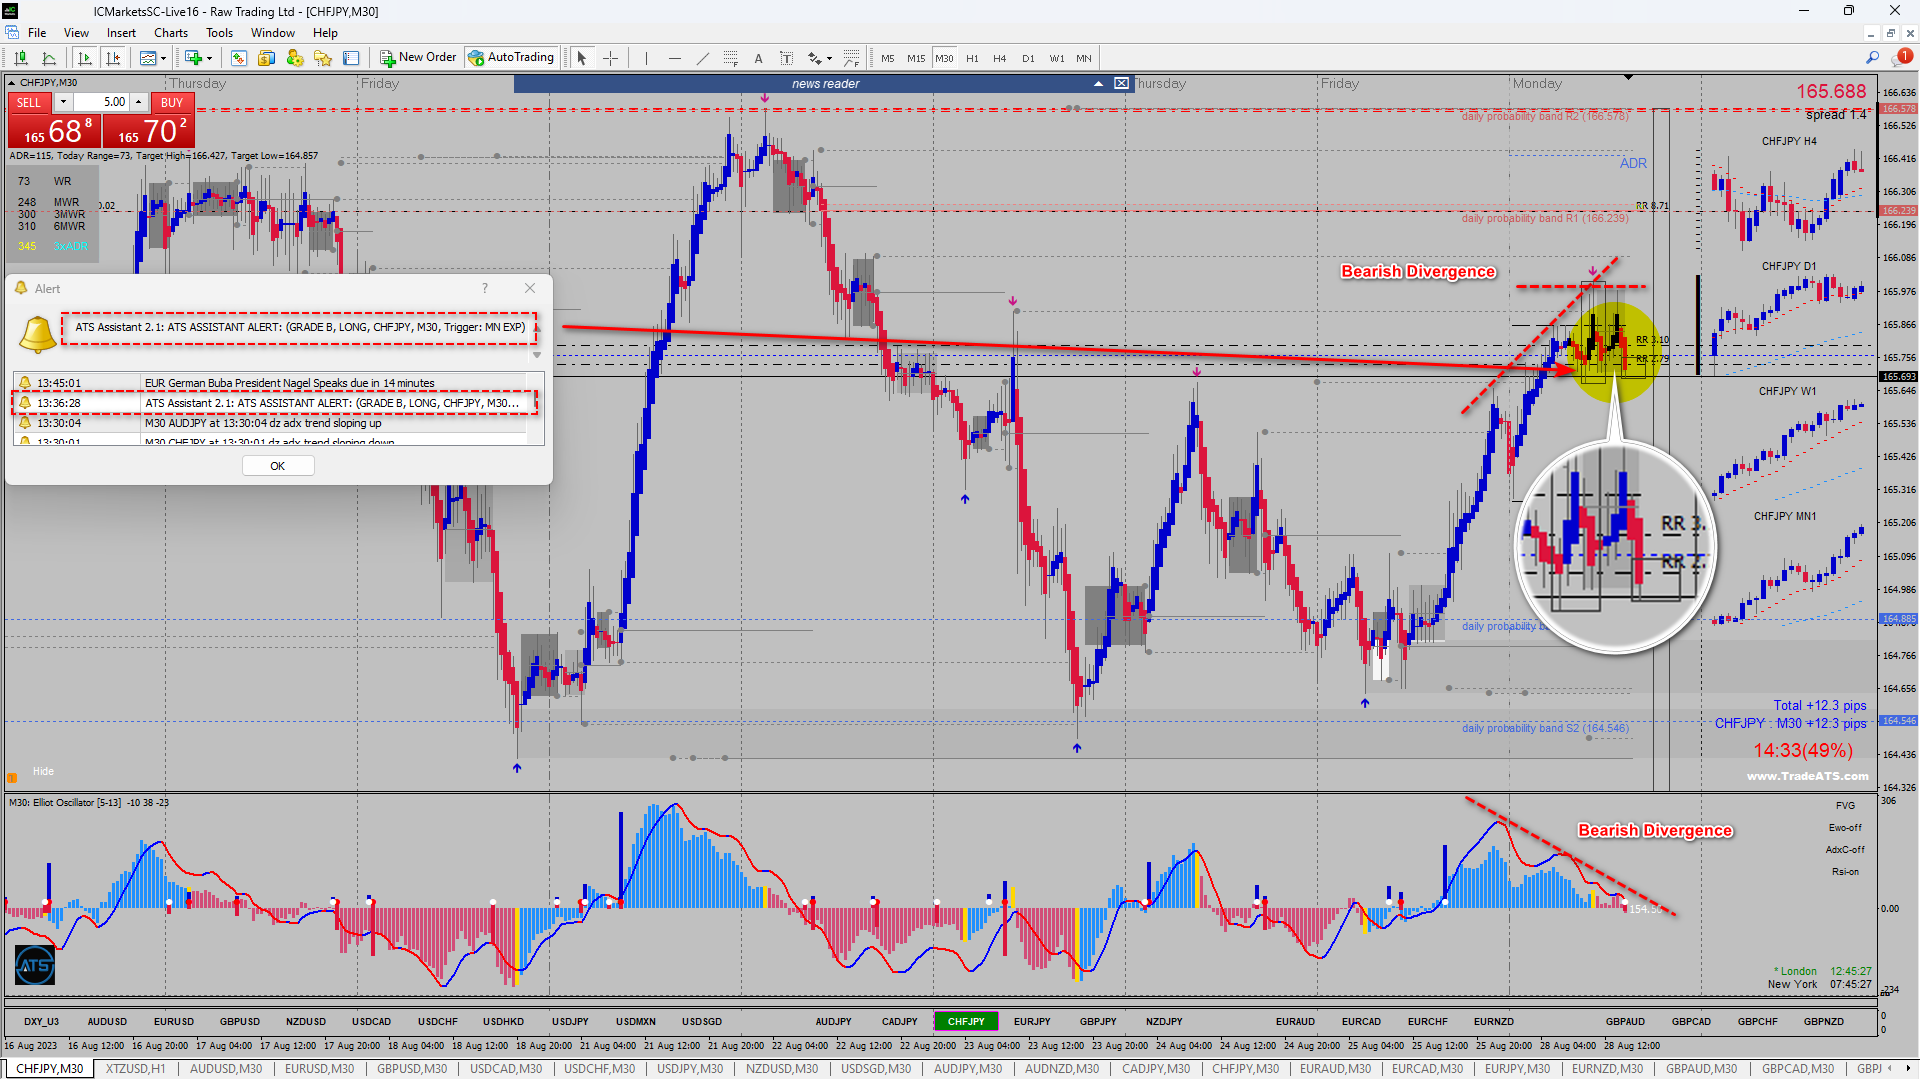Open lot size dropdown arrow

tap(63, 102)
